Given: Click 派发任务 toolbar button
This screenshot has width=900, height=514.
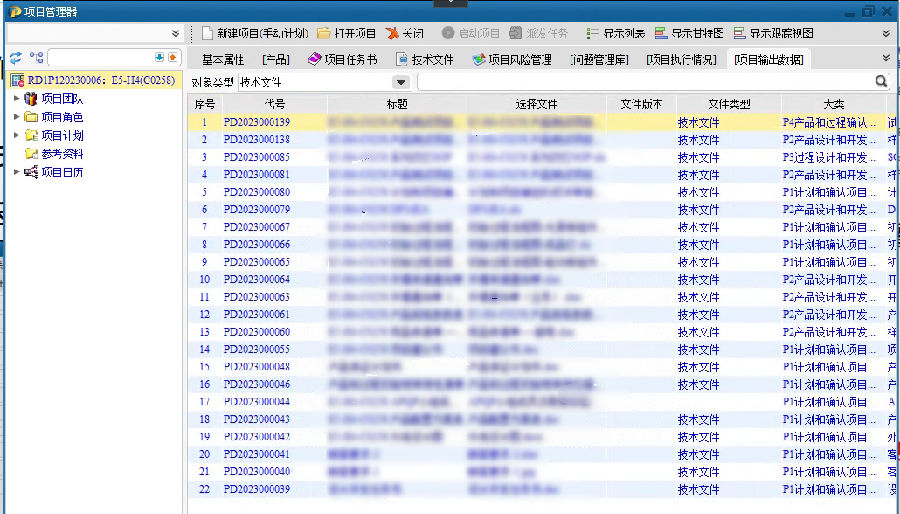Looking at the screenshot, I should 538,33.
